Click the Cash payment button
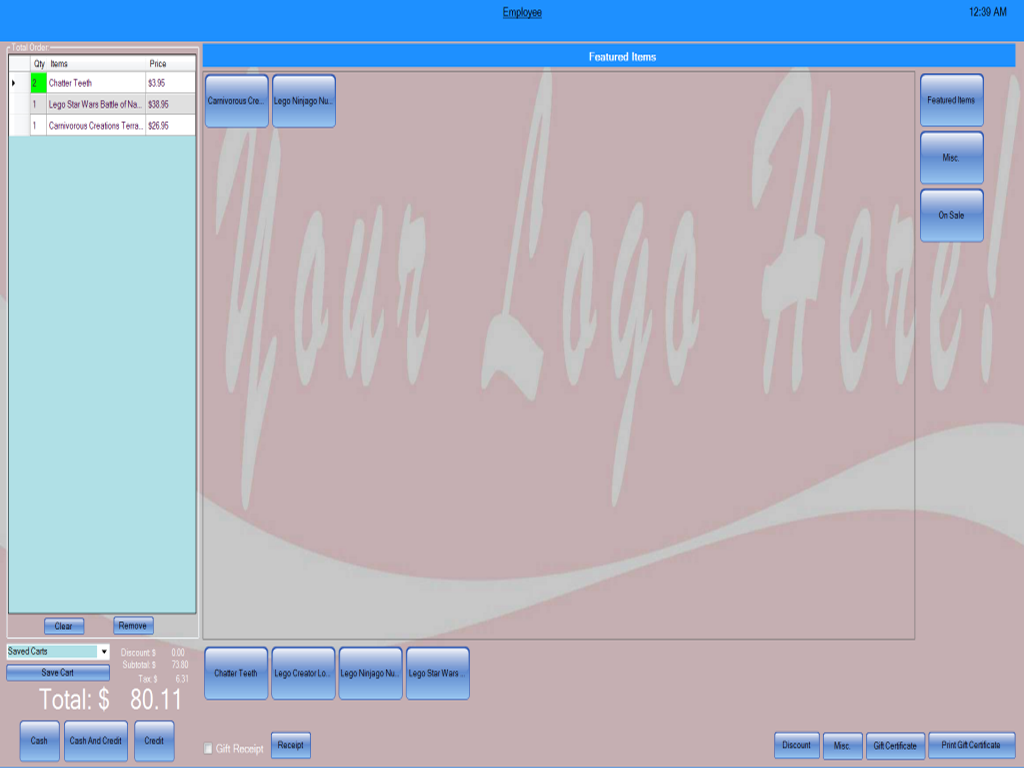This screenshot has height=768, width=1024. (39, 741)
